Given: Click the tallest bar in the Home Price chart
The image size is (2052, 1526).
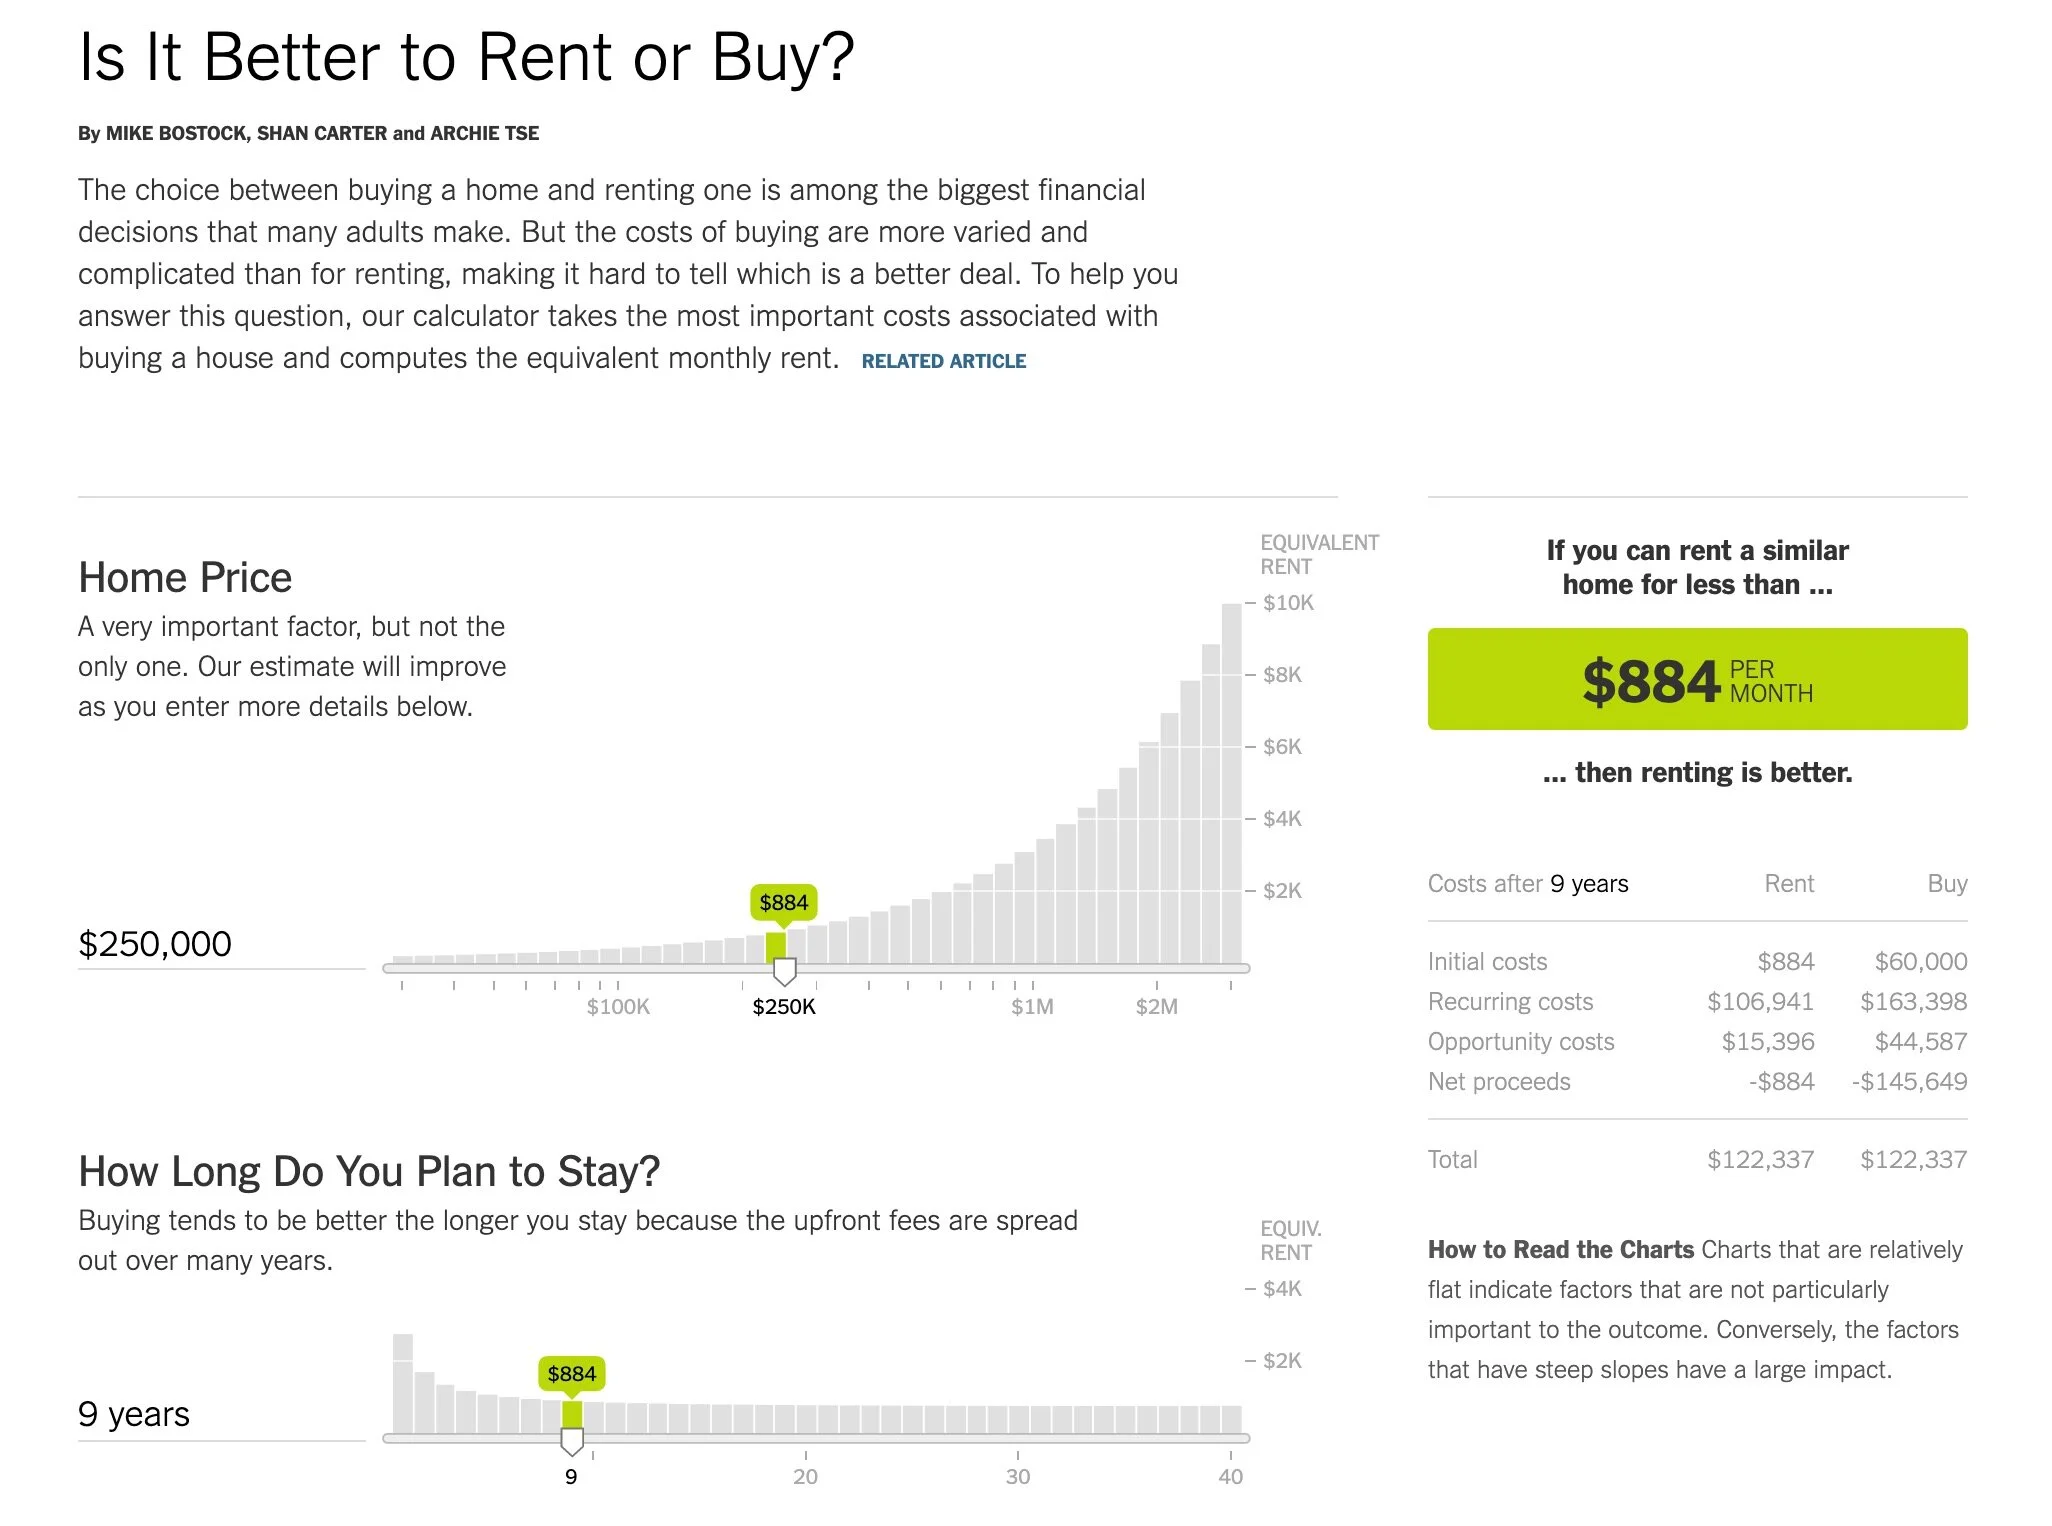Looking at the screenshot, I should click(x=1231, y=783).
